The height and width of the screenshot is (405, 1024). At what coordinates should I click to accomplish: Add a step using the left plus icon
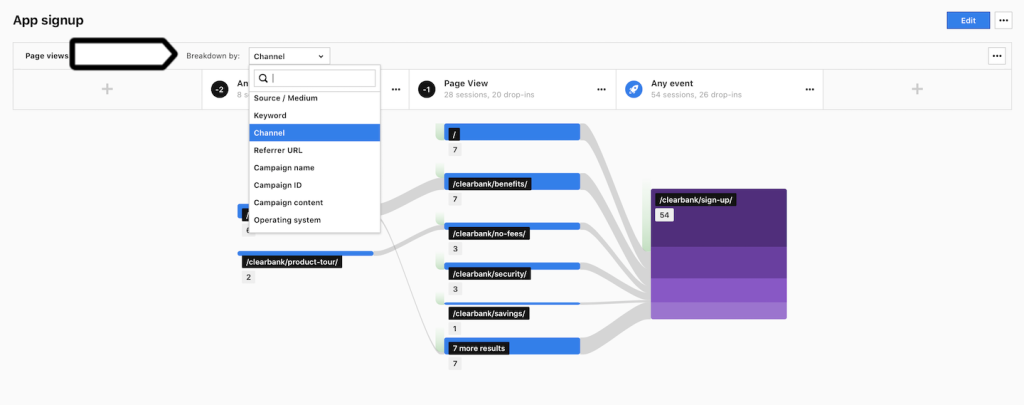(x=108, y=89)
